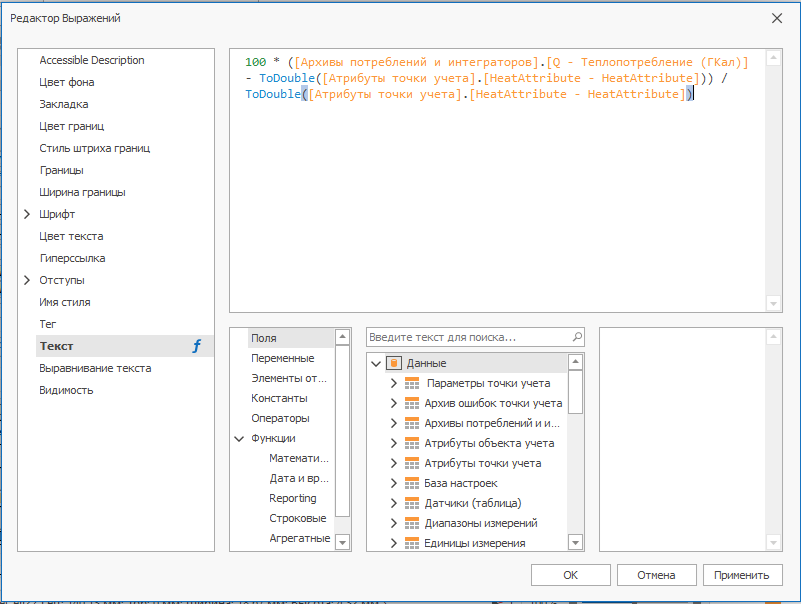Click the Данные database icon

394,363
